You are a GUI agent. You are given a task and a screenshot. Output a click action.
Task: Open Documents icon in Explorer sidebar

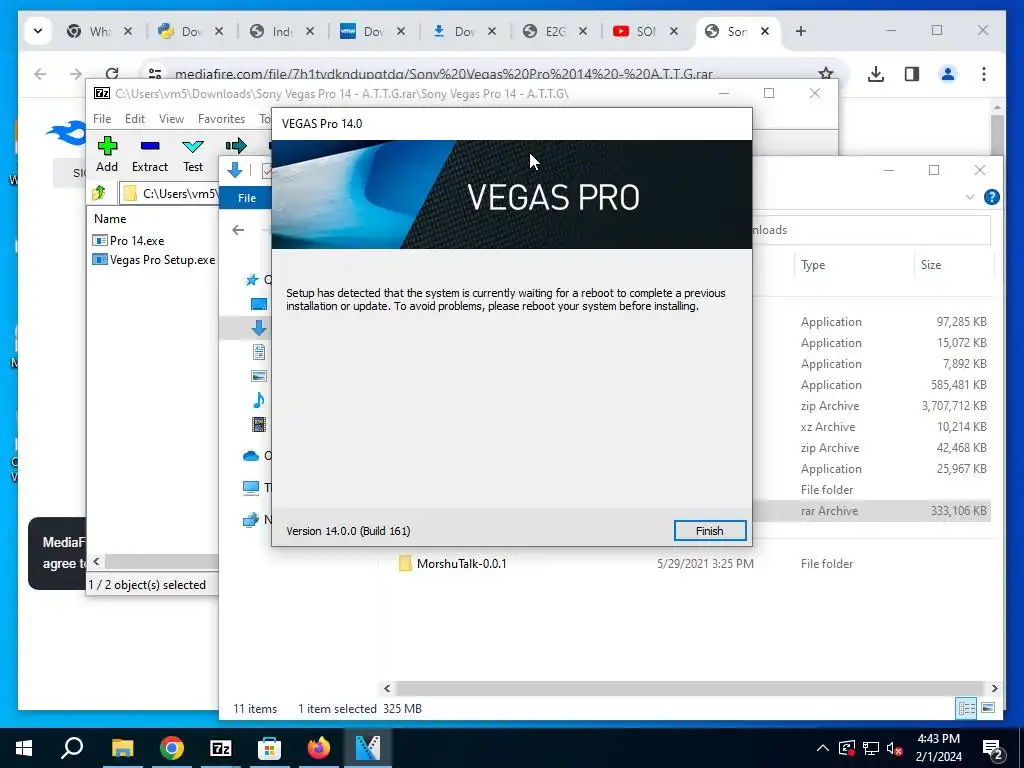[259, 352]
